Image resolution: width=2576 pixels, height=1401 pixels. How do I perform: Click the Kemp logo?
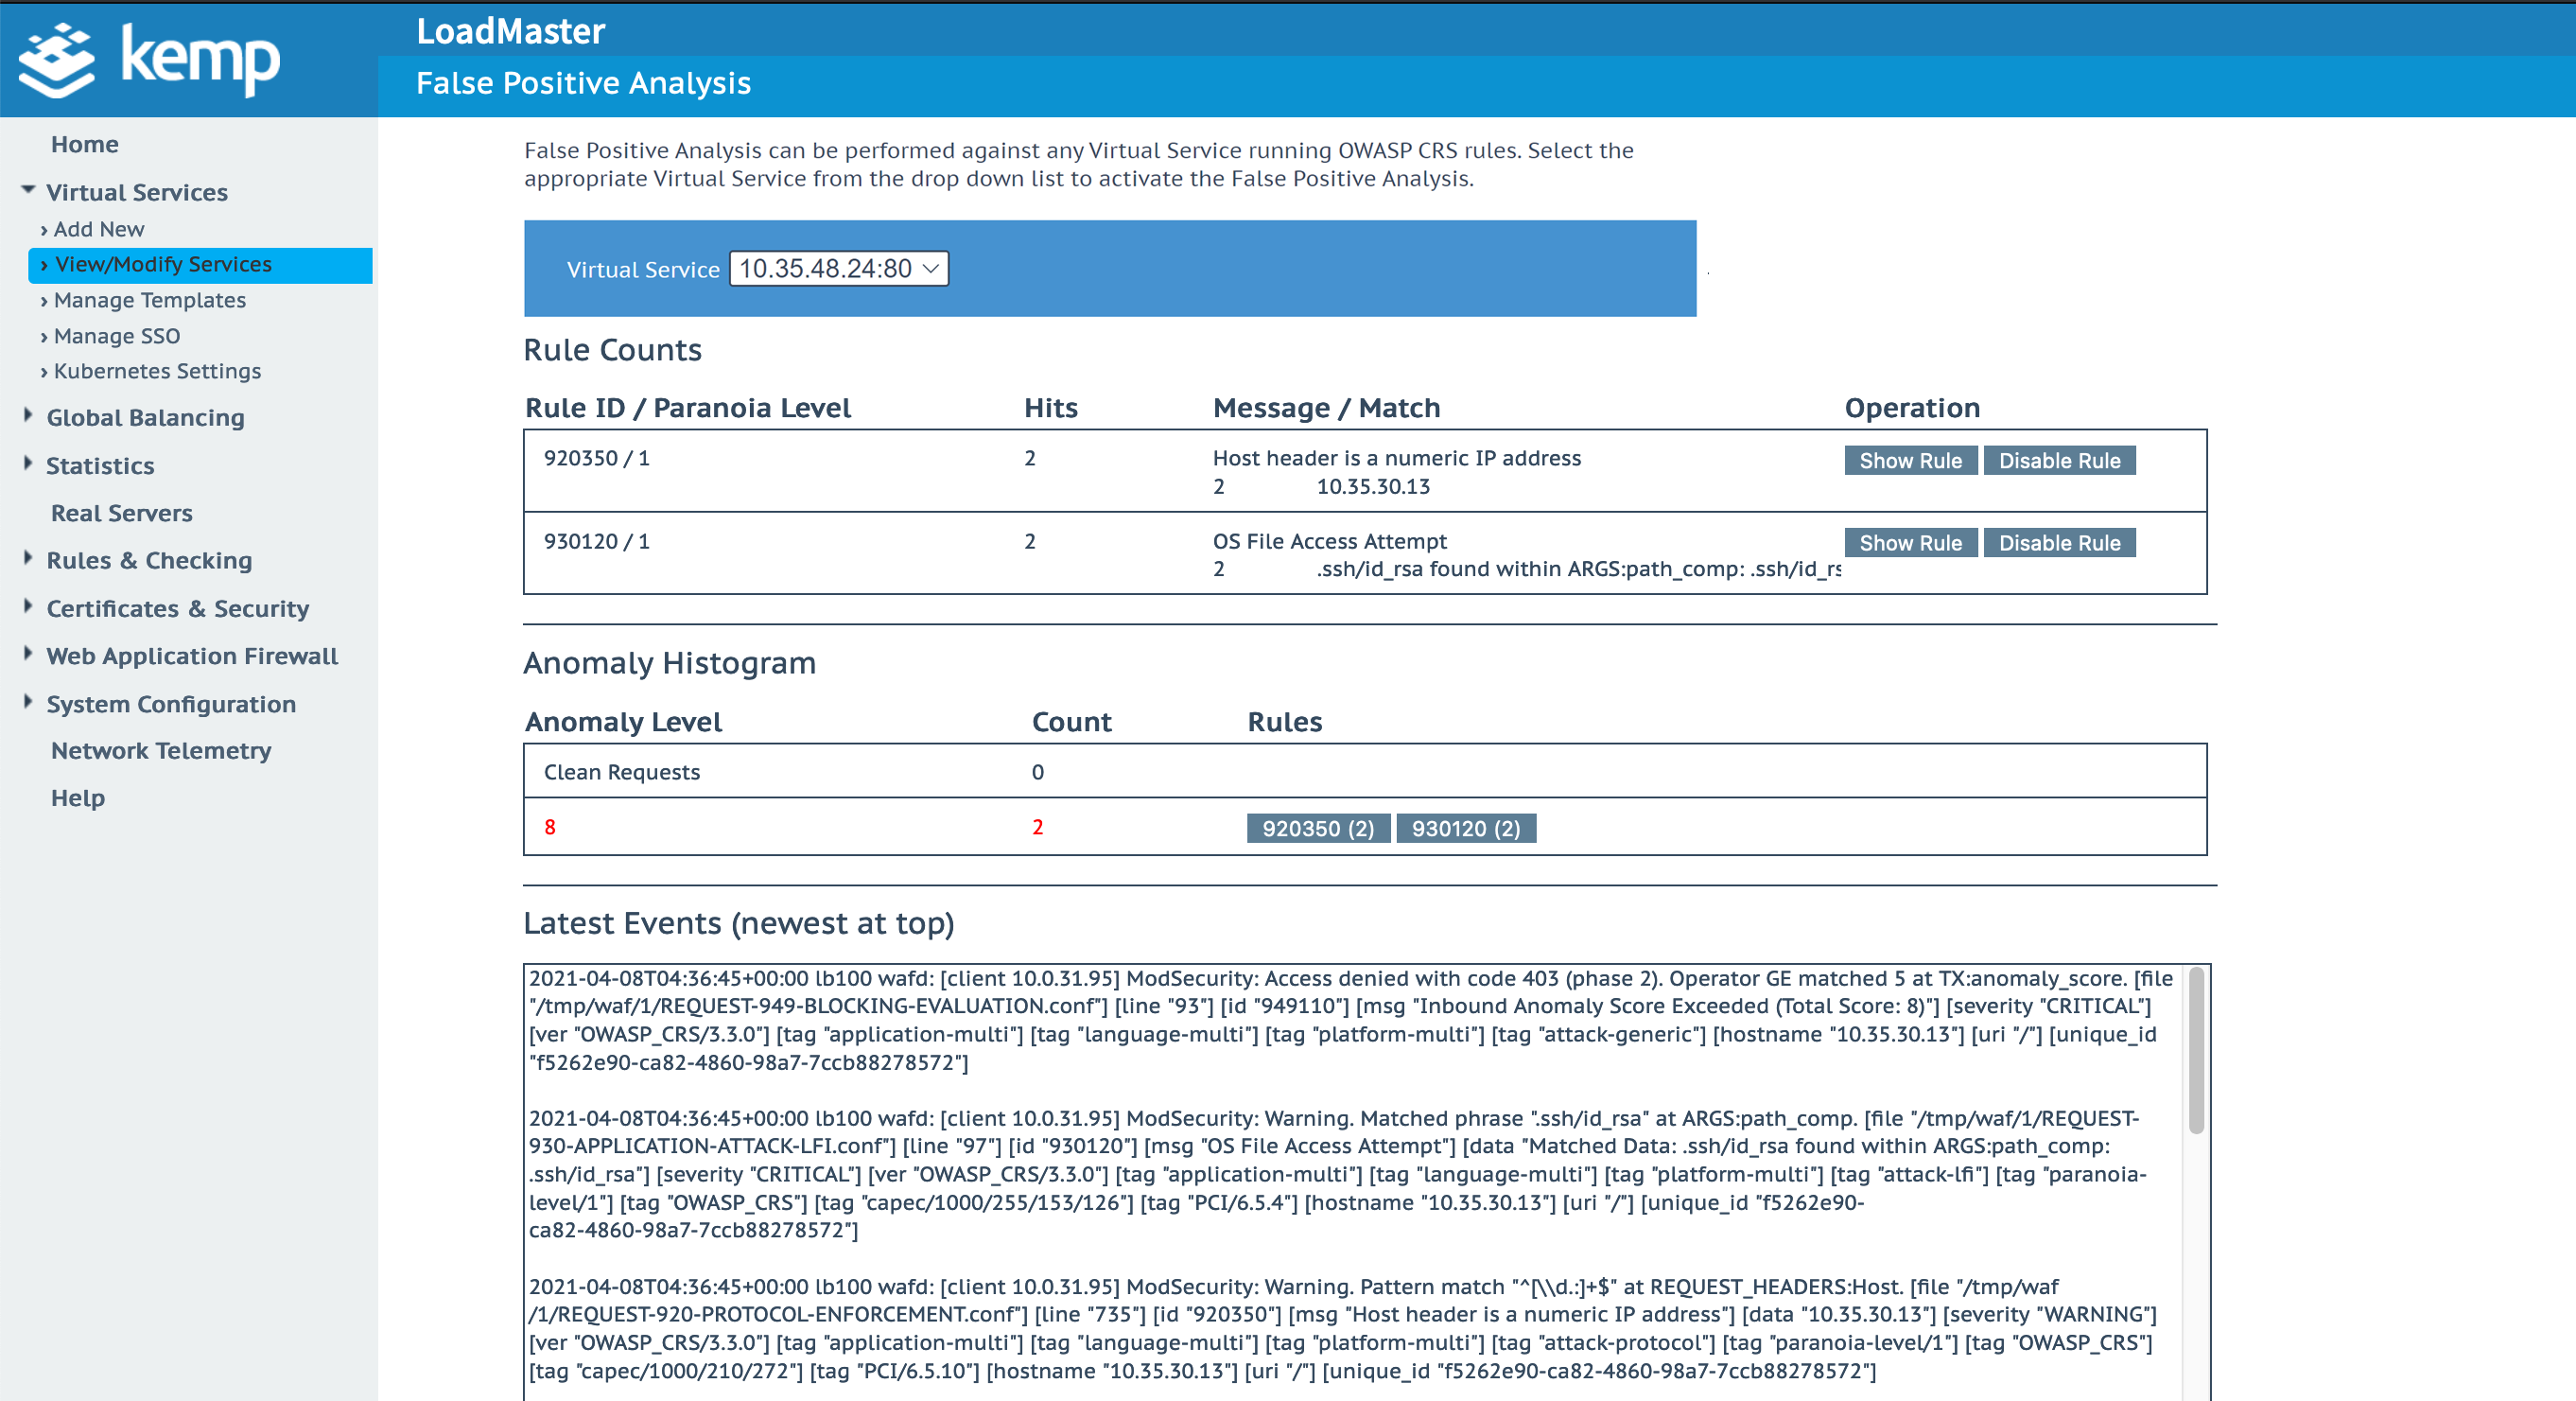[150, 59]
